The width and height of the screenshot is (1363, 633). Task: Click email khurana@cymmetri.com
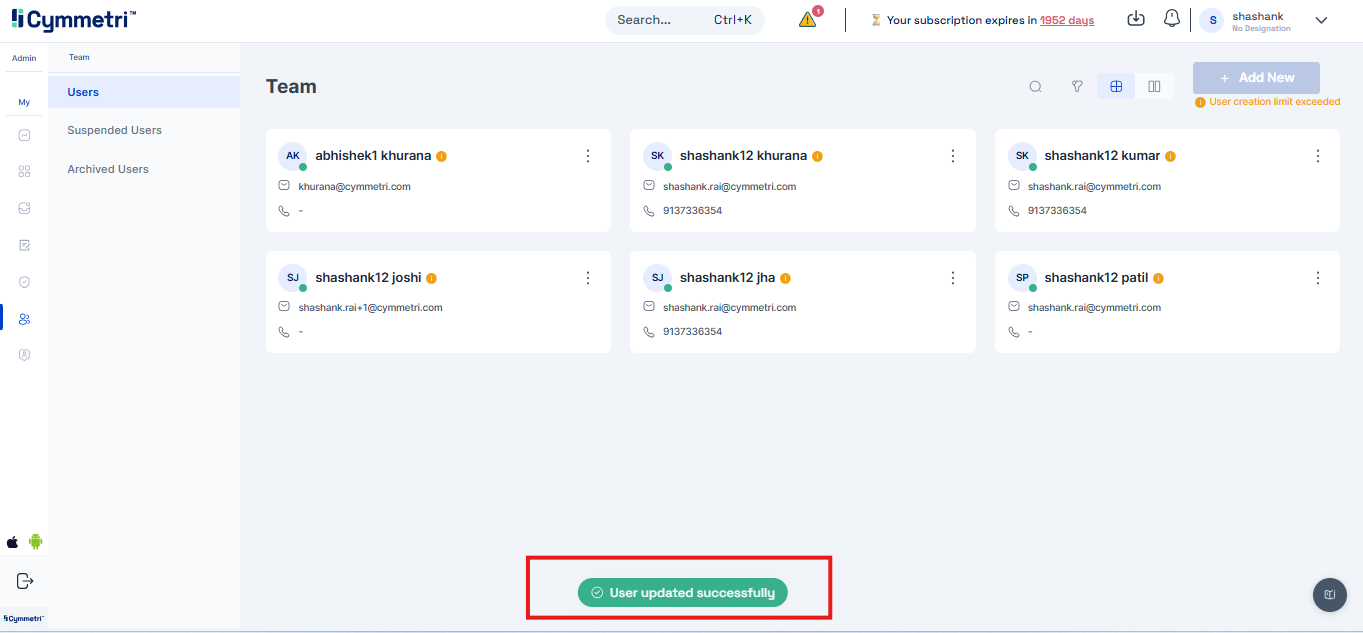tap(354, 187)
